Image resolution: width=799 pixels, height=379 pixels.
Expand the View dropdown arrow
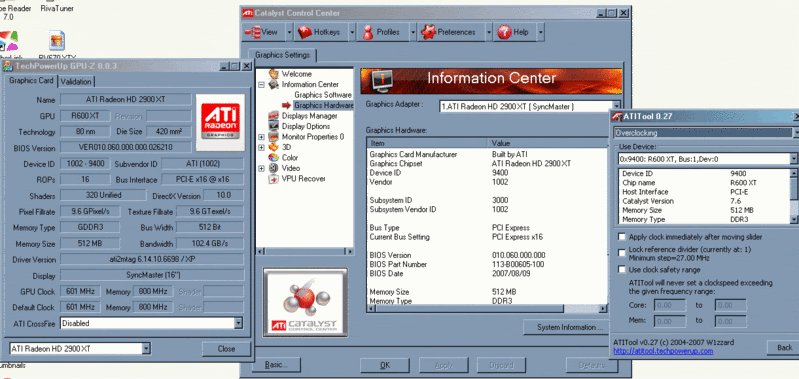(x=289, y=32)
